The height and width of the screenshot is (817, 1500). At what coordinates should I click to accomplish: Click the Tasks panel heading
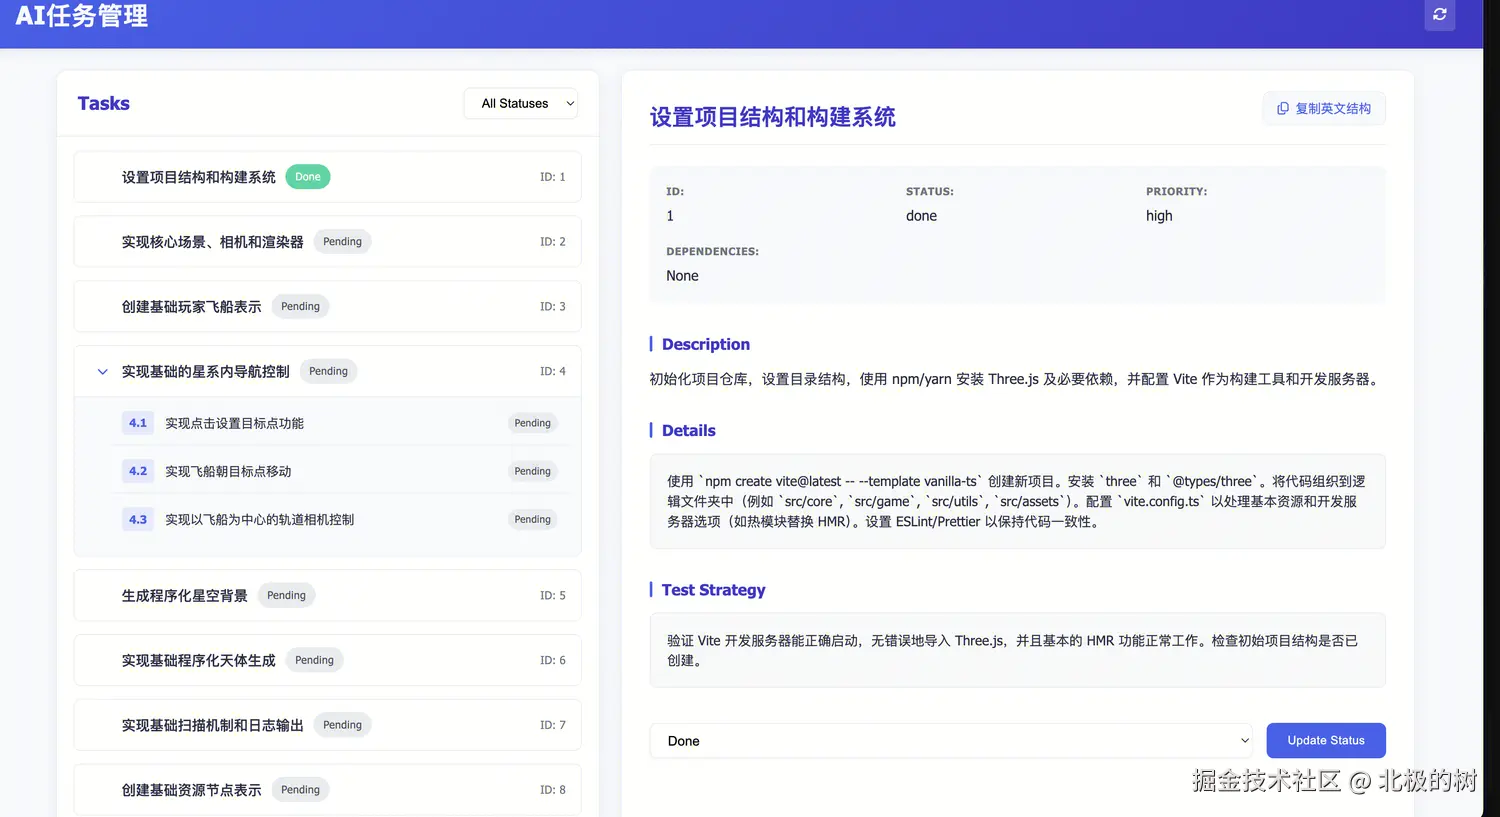[x=104, y=103]
